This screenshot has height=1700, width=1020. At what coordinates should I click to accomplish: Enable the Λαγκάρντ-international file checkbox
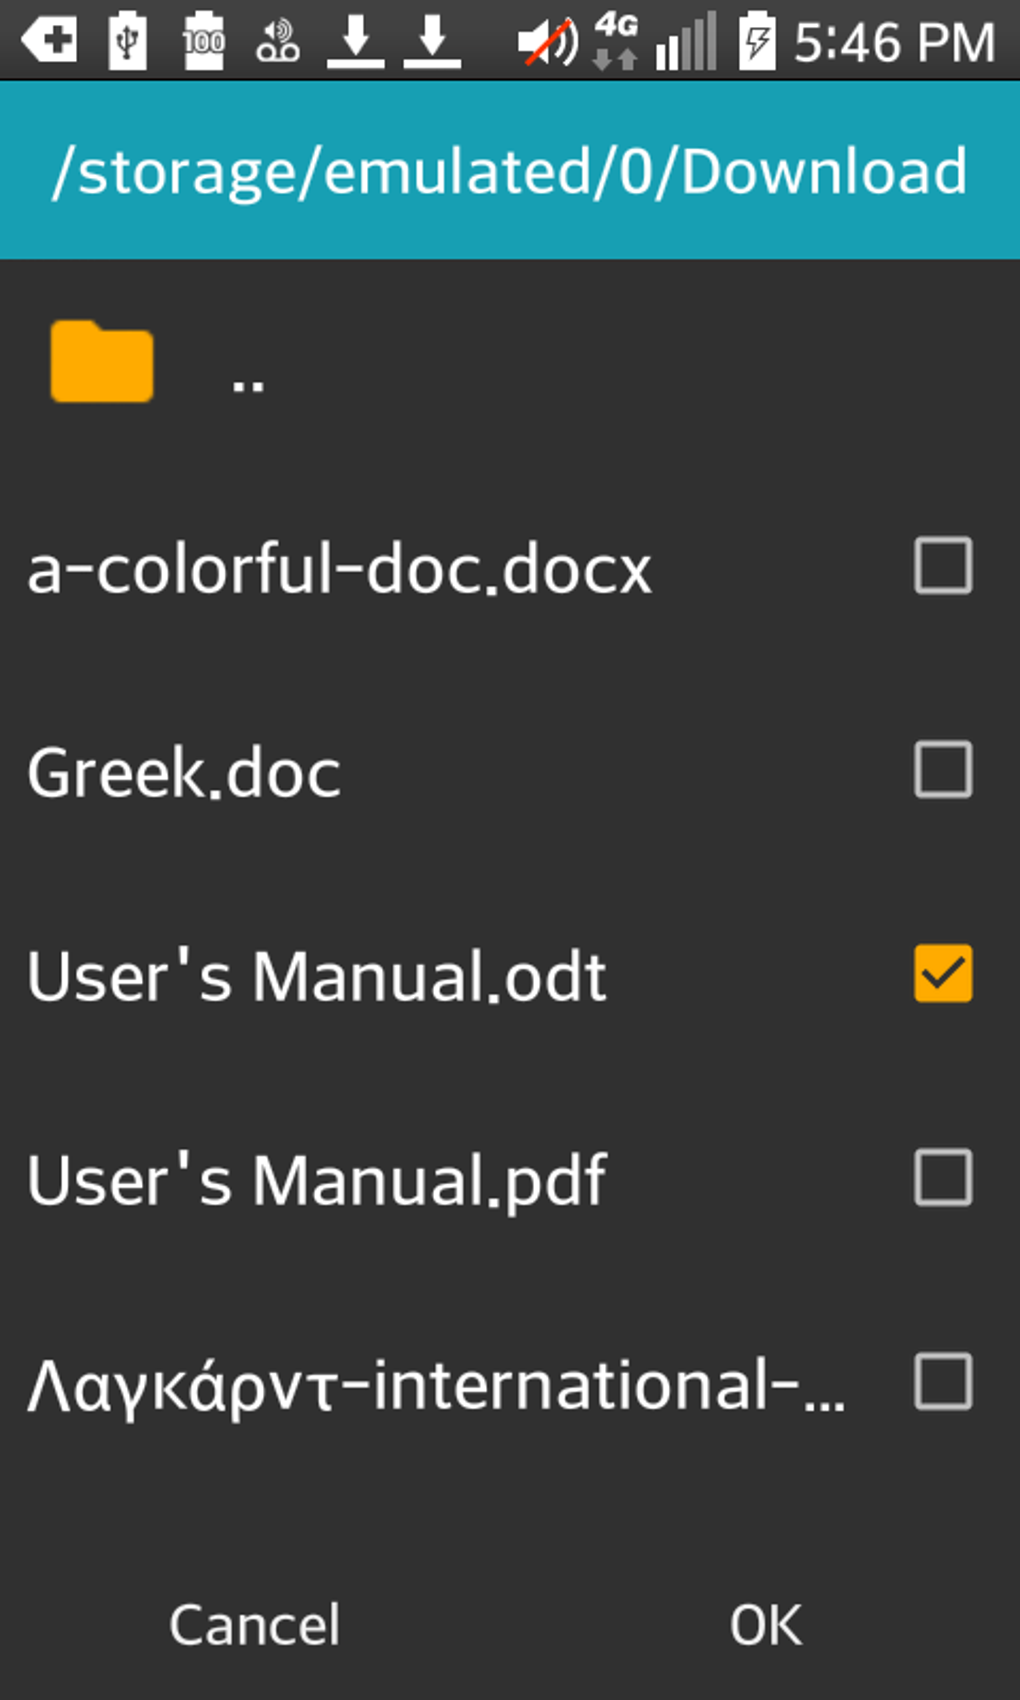pyautogui.click(x=943, y=1382)
